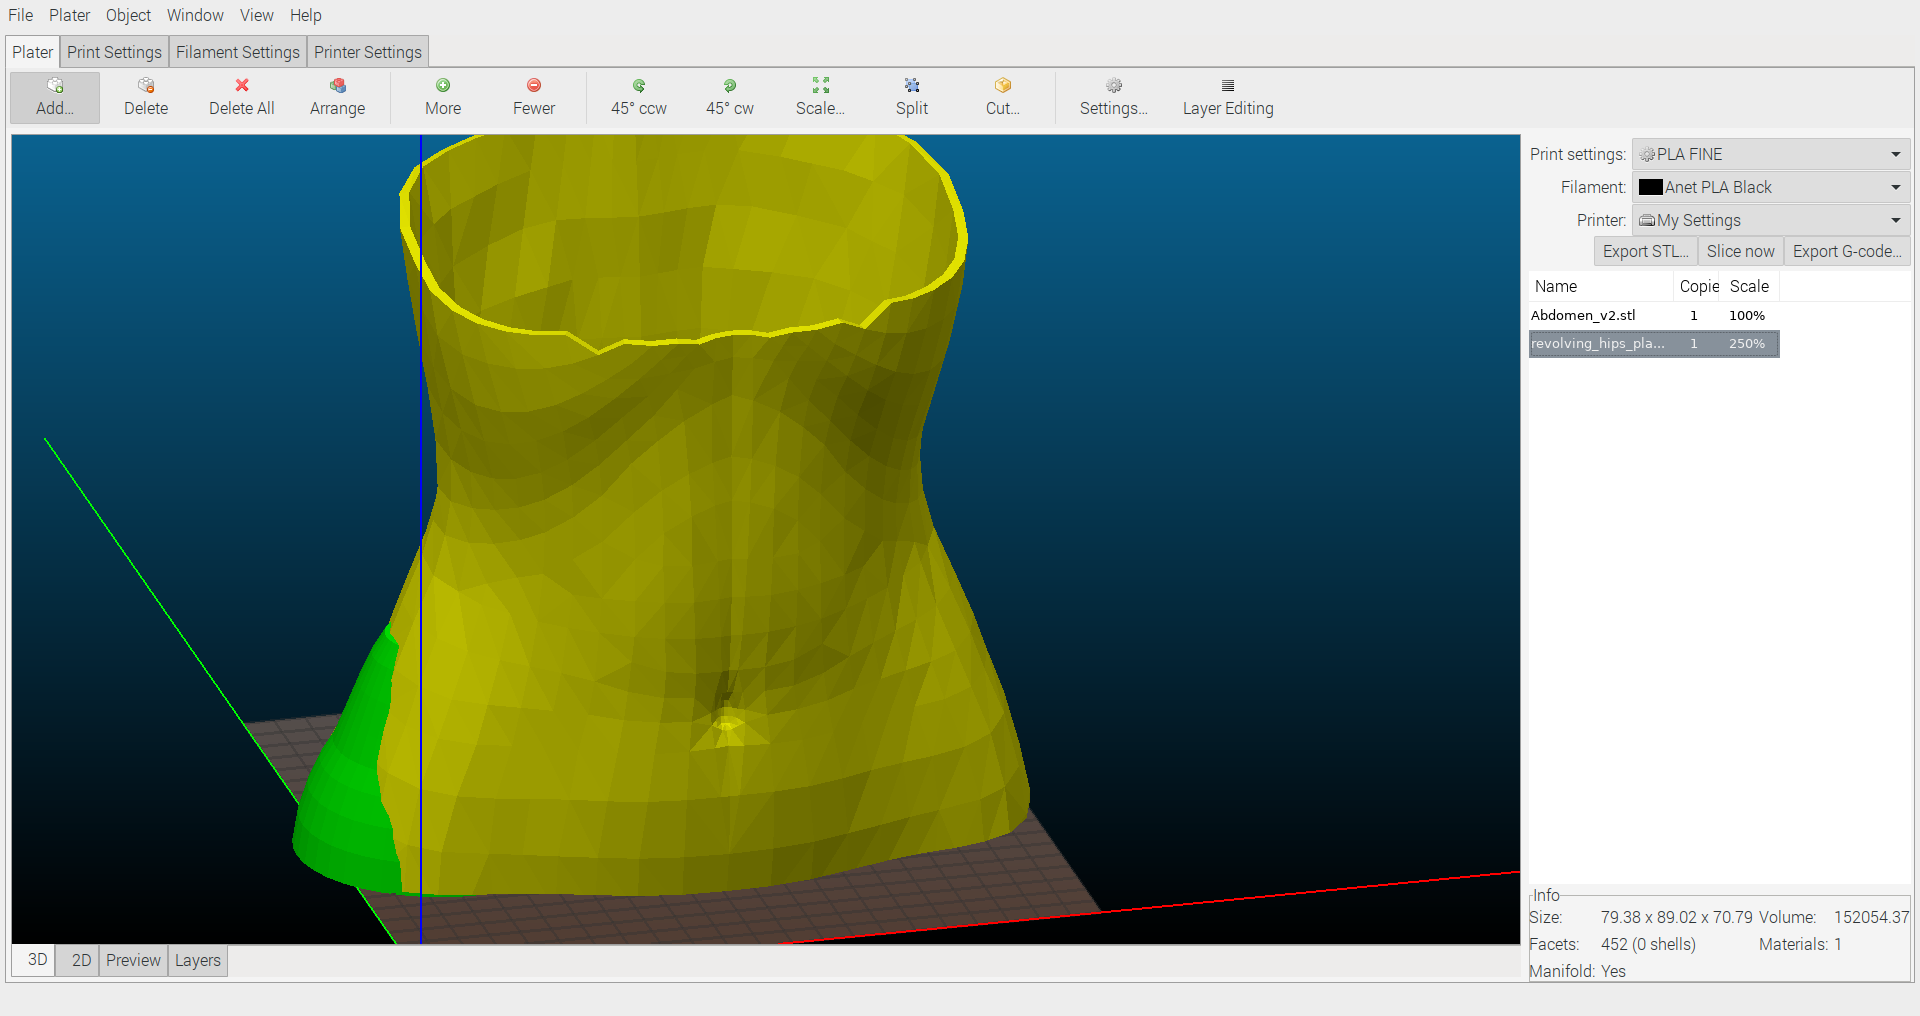This screenshot has width=1920, height=1016.
Task: Switch to the 2D view tab
Action: [82, 960]
